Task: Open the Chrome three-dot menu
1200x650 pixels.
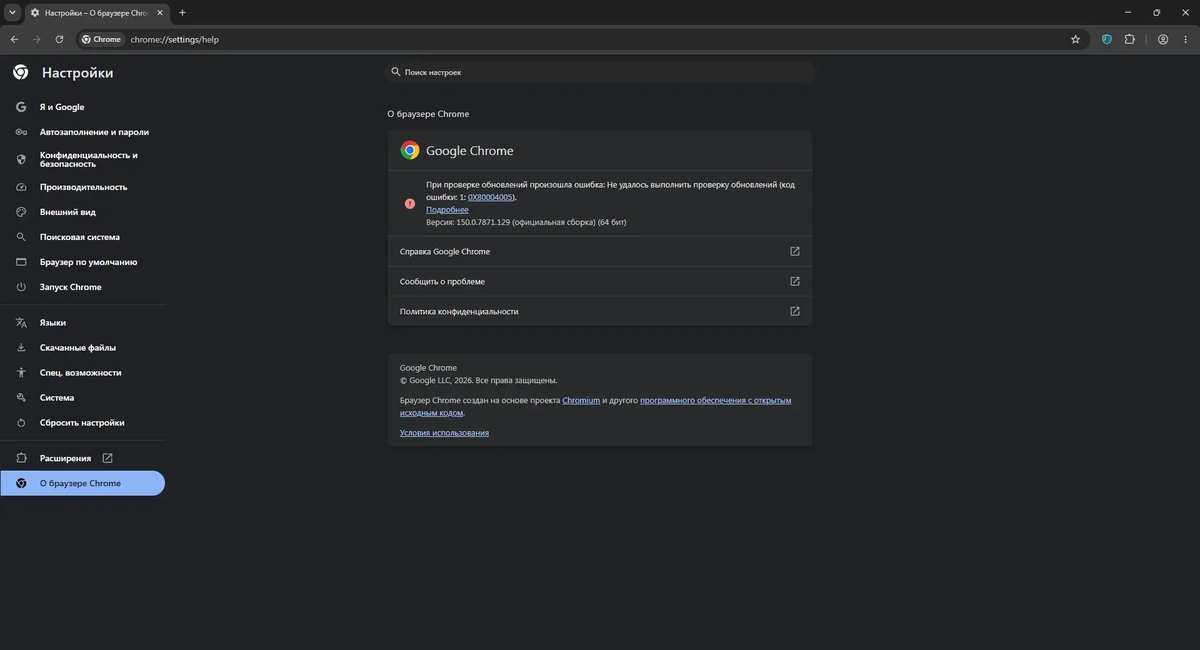Action: coord(1186,39)
